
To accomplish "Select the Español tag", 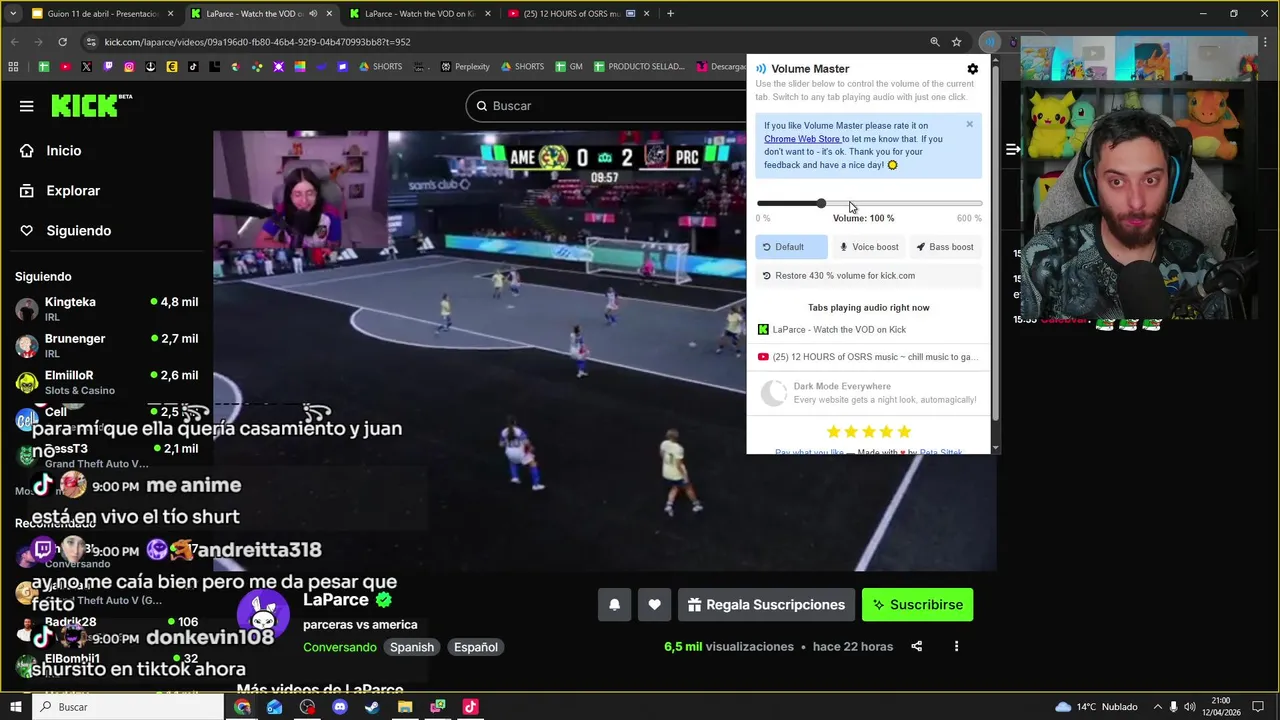I will pos(476,647).
